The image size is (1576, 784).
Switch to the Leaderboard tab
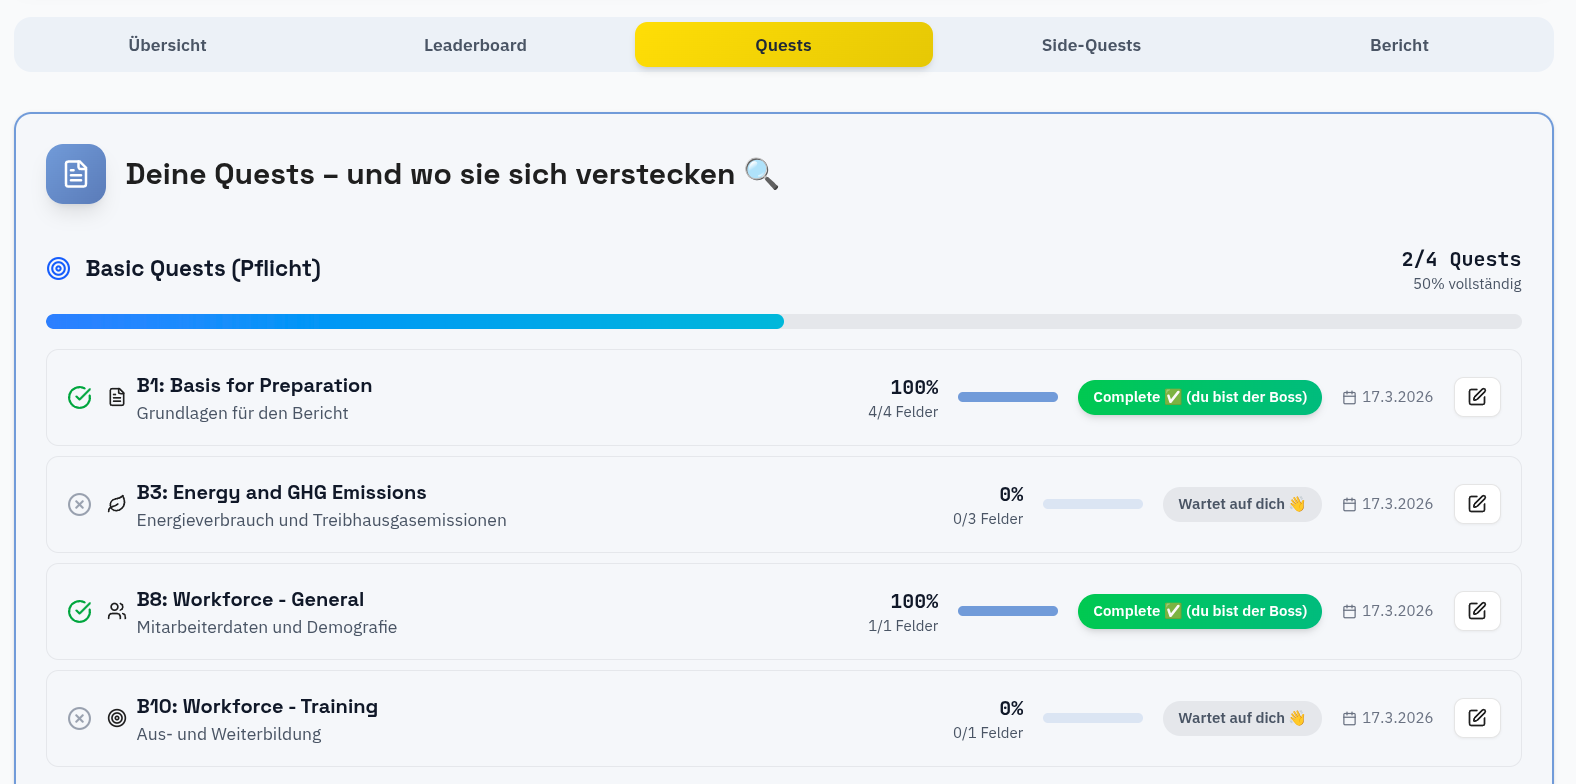[x=475, y=45]
